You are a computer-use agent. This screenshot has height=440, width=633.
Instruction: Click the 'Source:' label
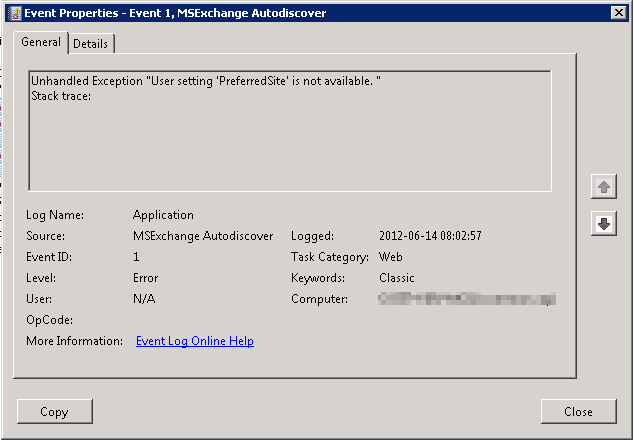pyautogui.click(x=45, y=236)
